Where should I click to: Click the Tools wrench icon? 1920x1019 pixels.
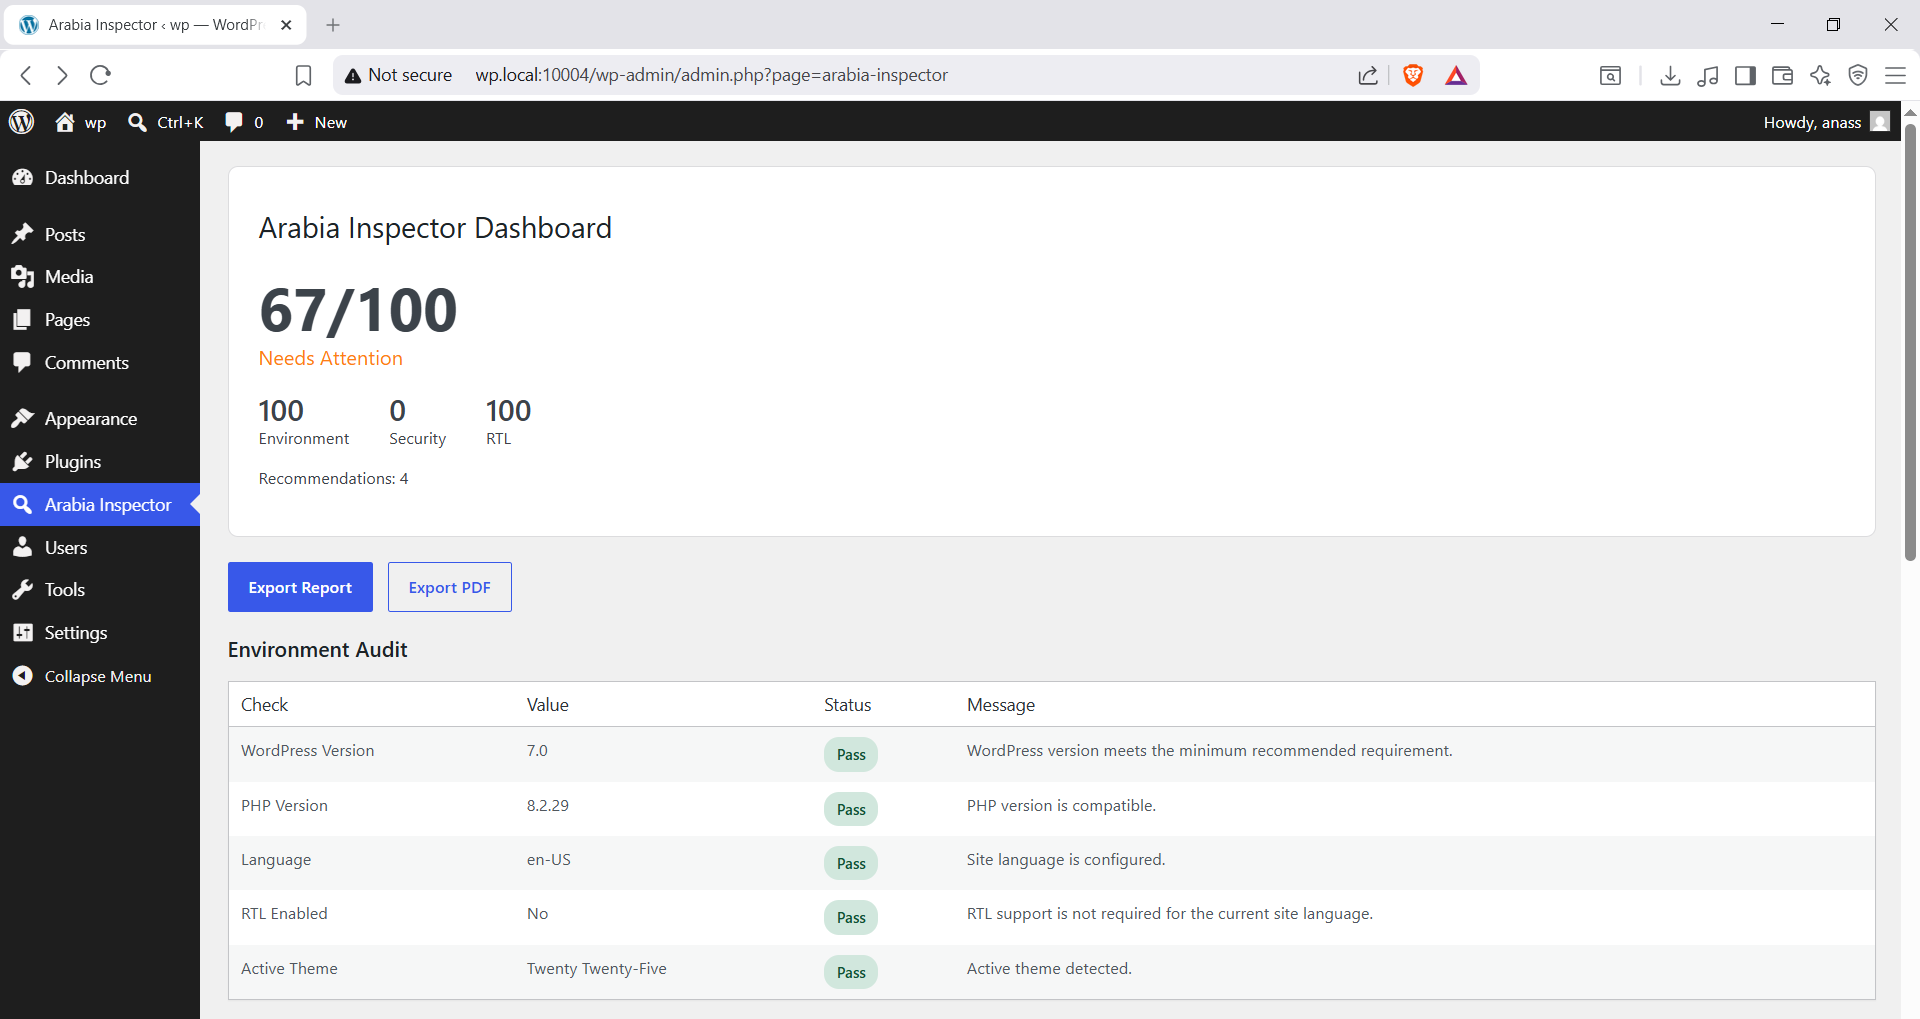[22, 590]
